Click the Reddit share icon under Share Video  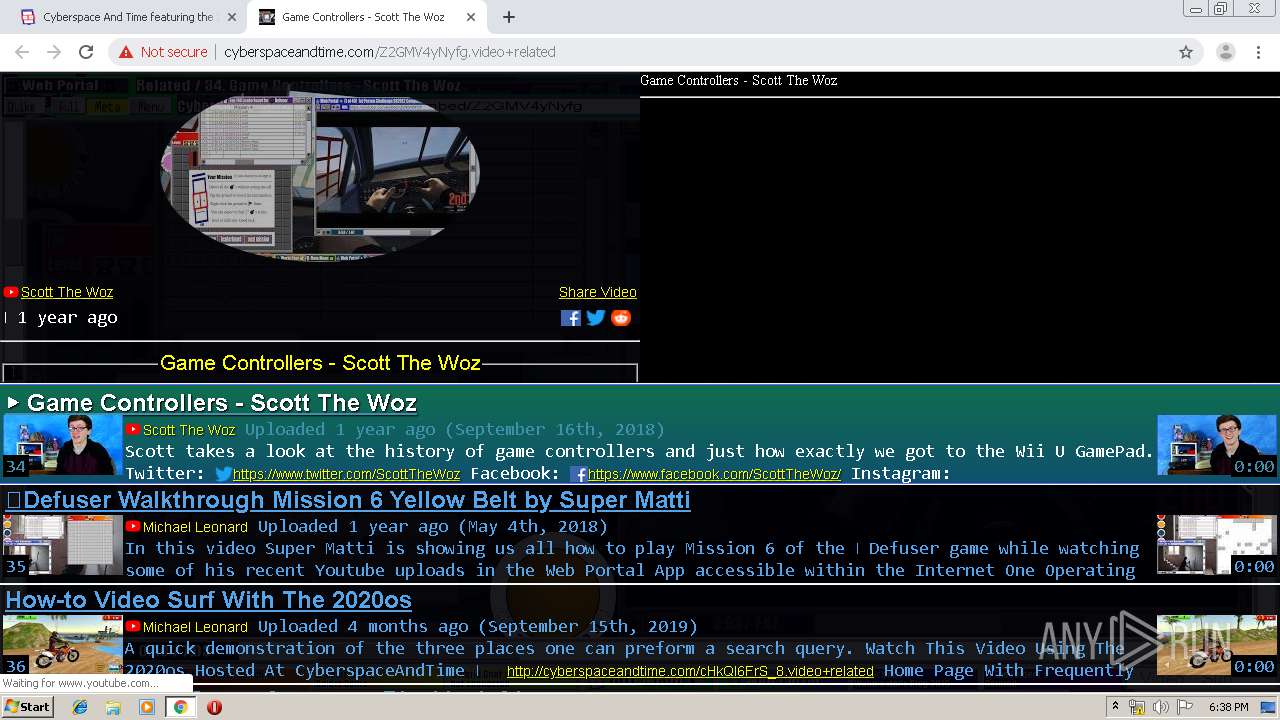coord(621,318)
